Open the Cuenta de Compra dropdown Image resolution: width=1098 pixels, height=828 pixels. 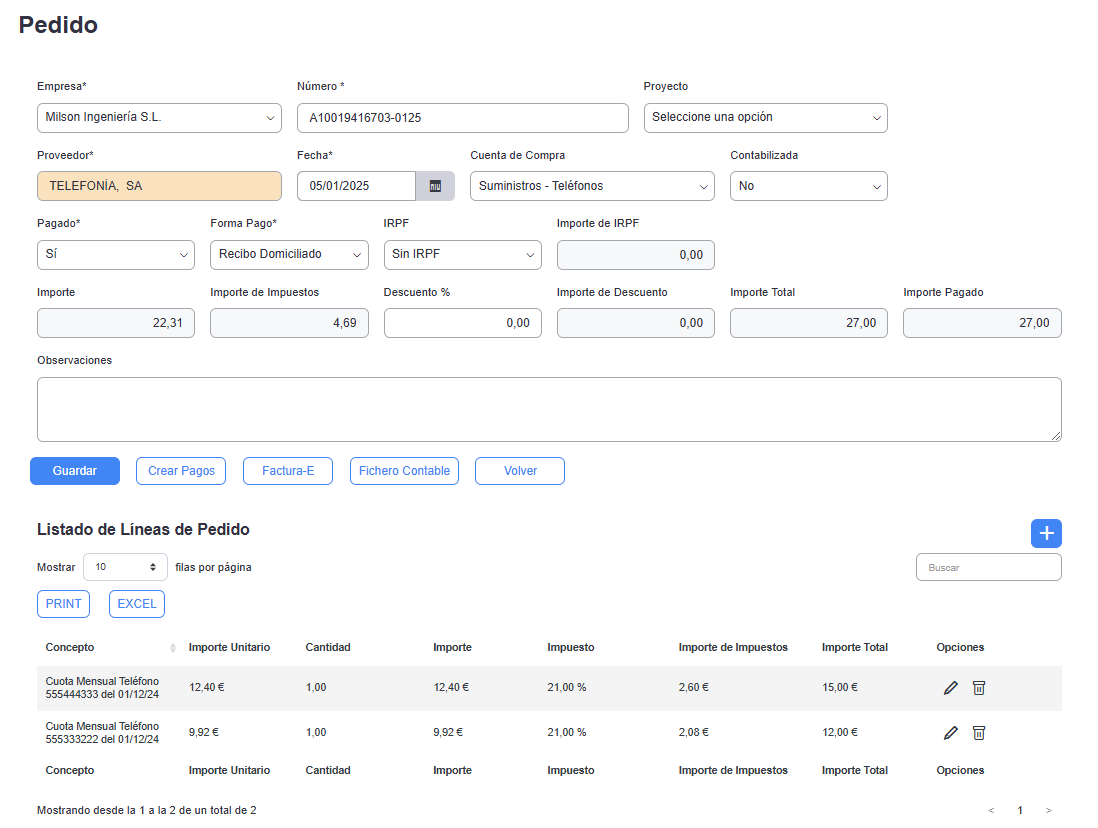(592, 186)
